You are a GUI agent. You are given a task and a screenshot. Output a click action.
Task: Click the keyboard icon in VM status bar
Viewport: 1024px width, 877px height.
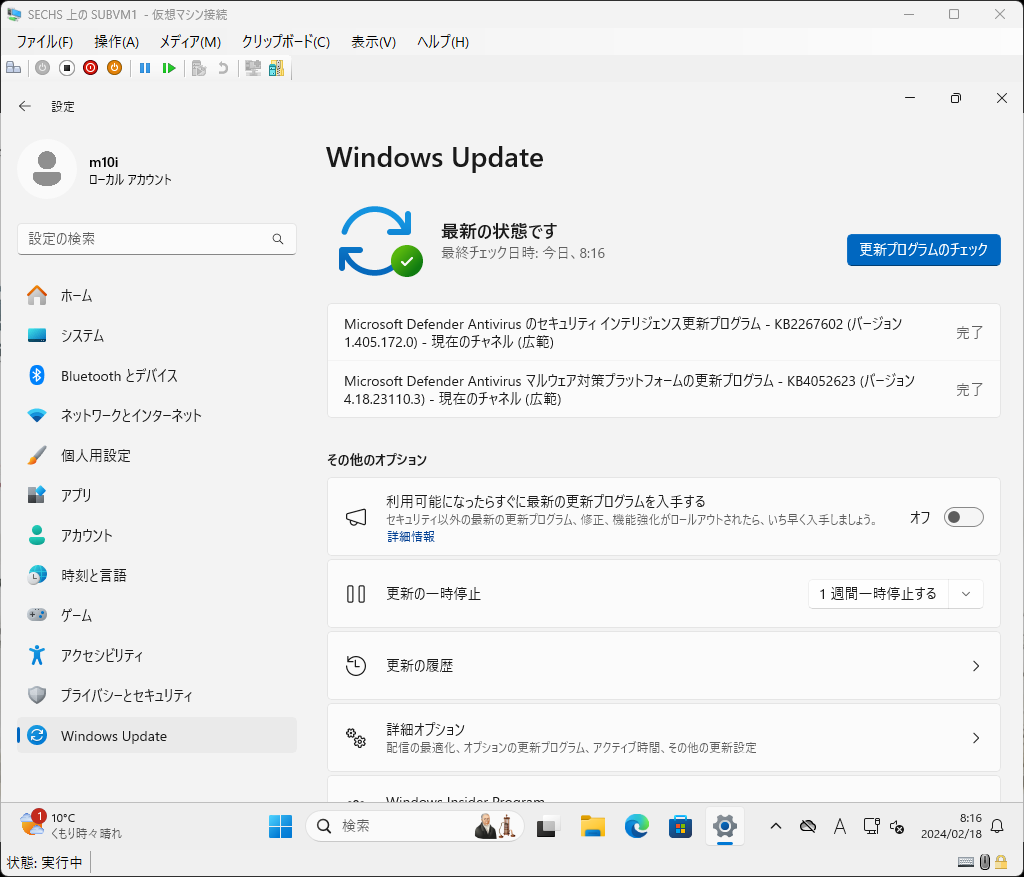click(x=967, y=863)
